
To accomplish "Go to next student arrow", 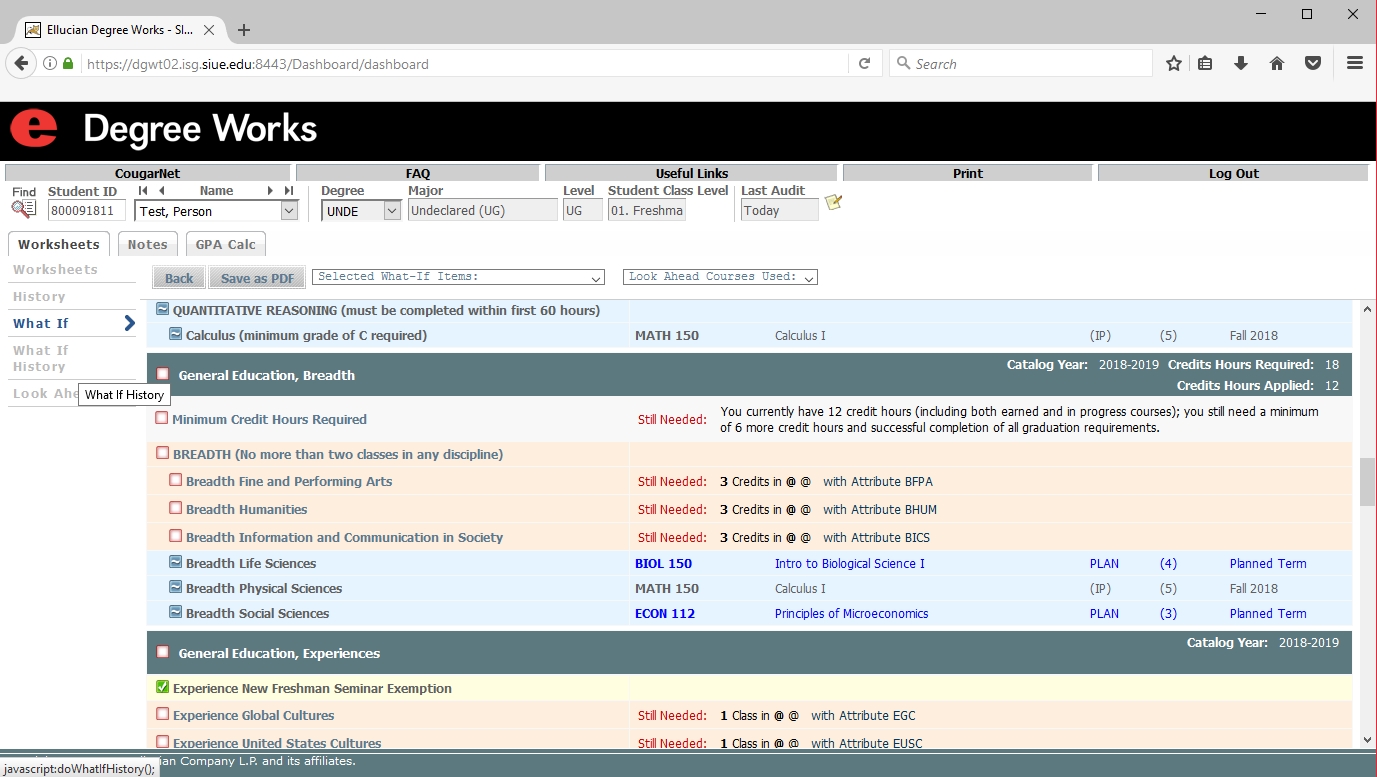I will point(270,191).
